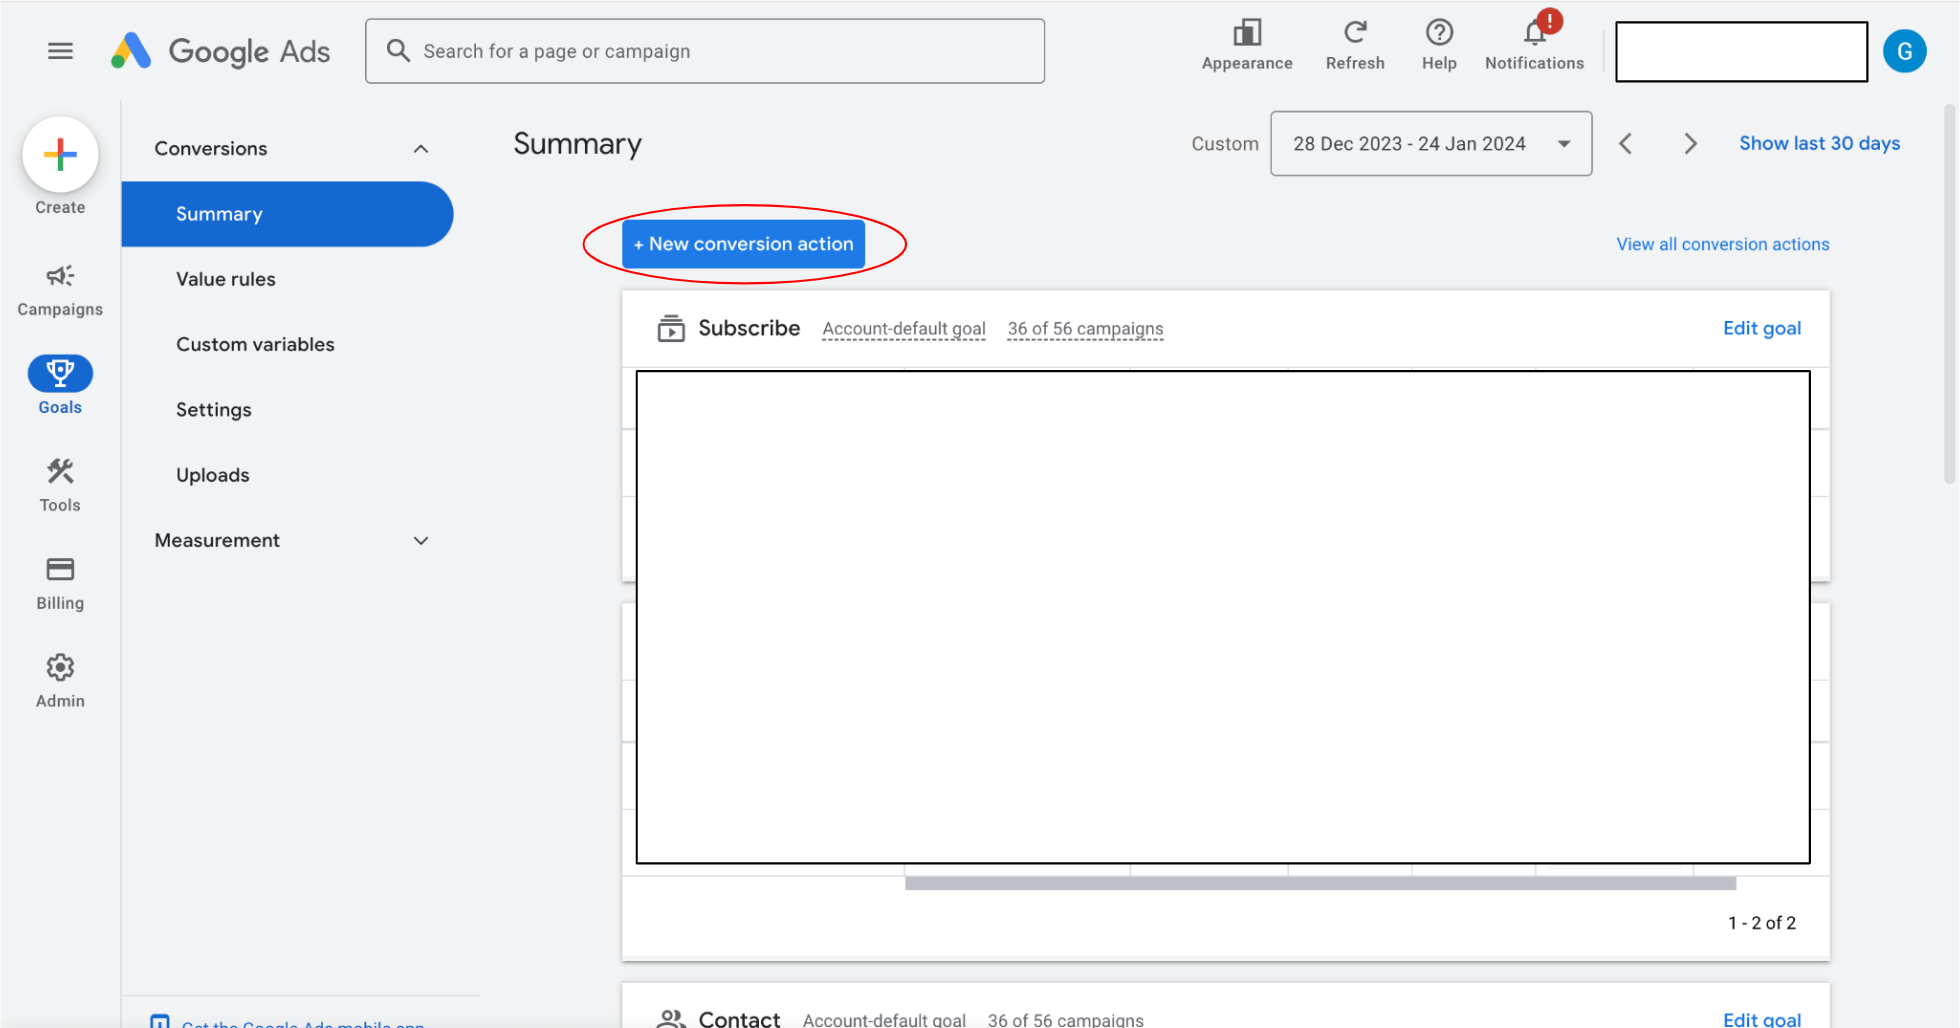The width and height of the screenshot is (1960, 1028).
Task: Click the search for page or campaign field
Action: pos(705,51)
